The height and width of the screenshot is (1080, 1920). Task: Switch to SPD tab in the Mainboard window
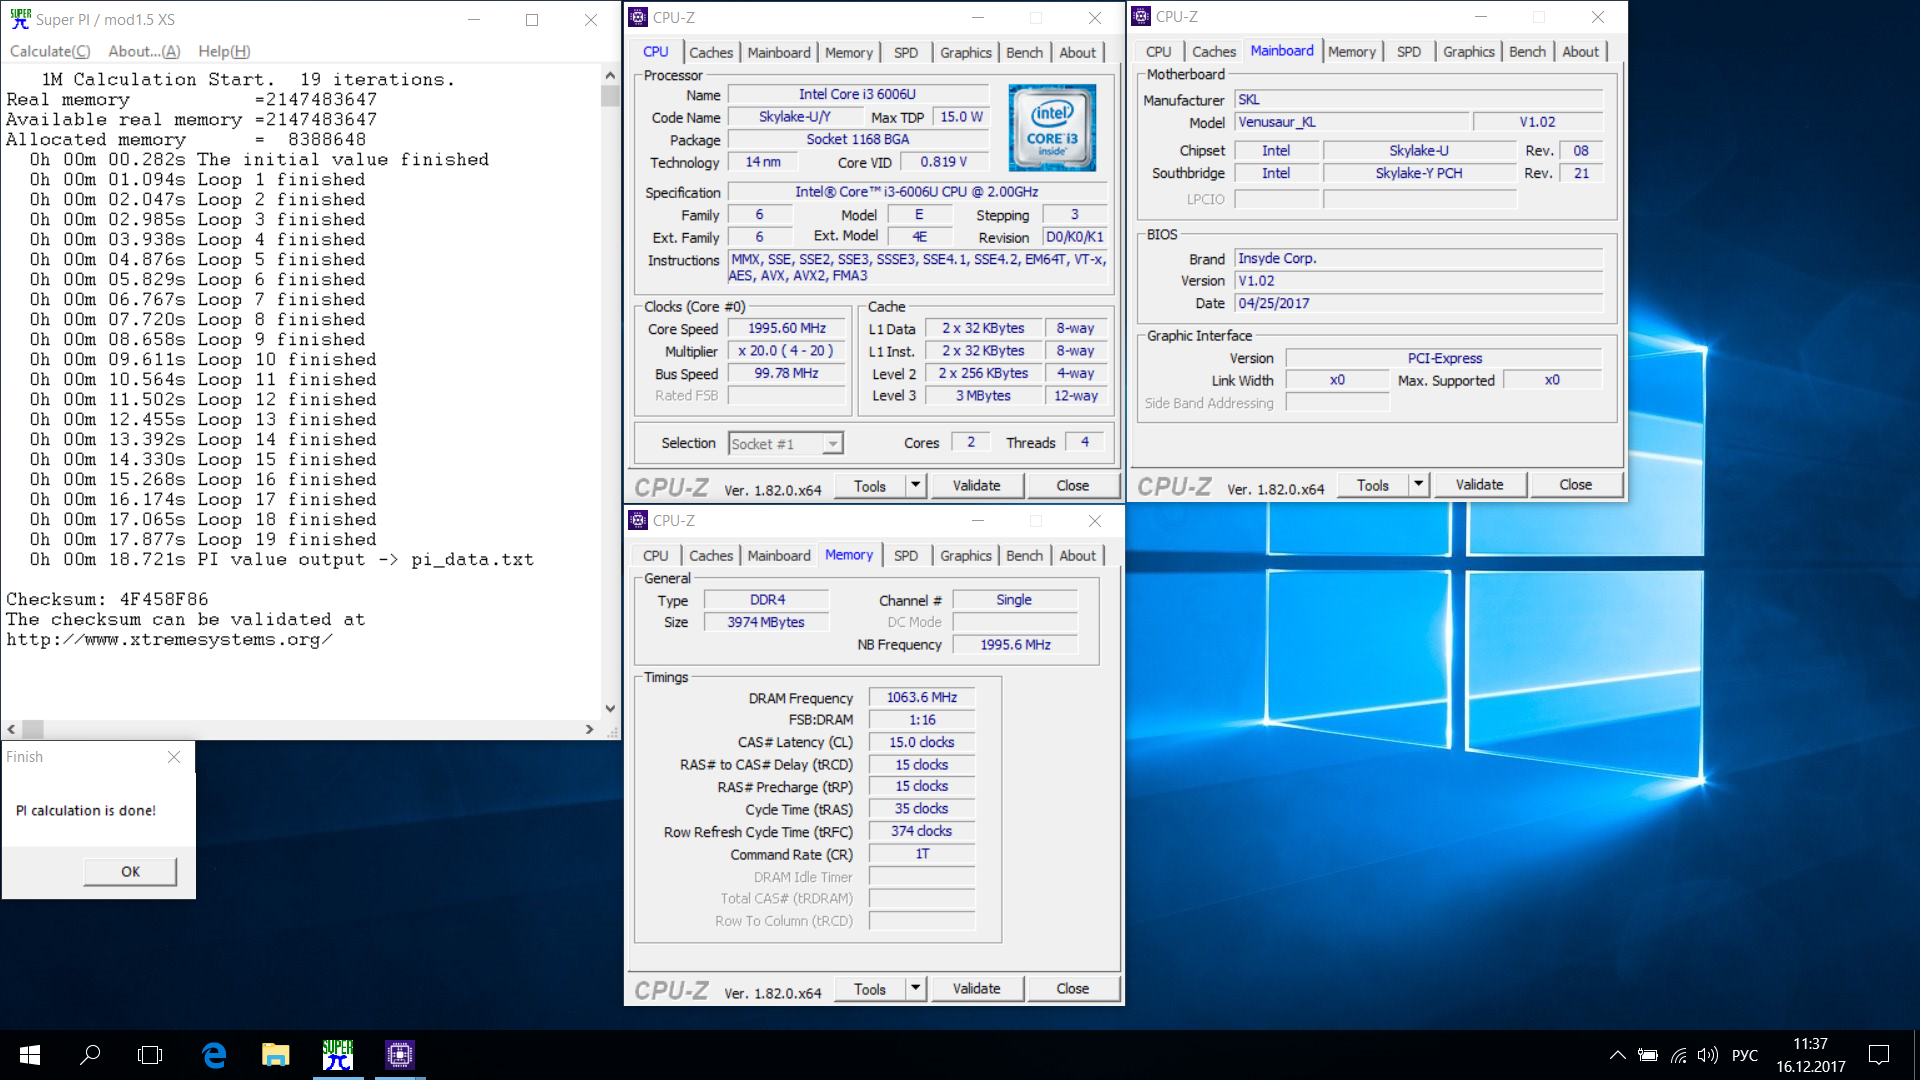tap(1409, 52)
